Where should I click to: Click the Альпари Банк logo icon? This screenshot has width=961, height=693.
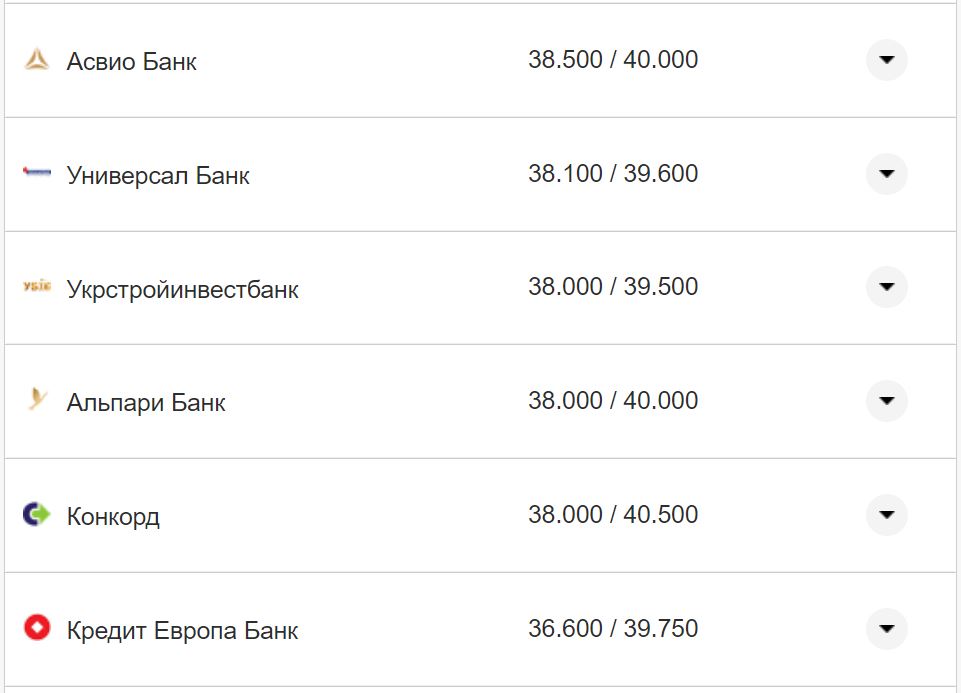click(37, 401)
